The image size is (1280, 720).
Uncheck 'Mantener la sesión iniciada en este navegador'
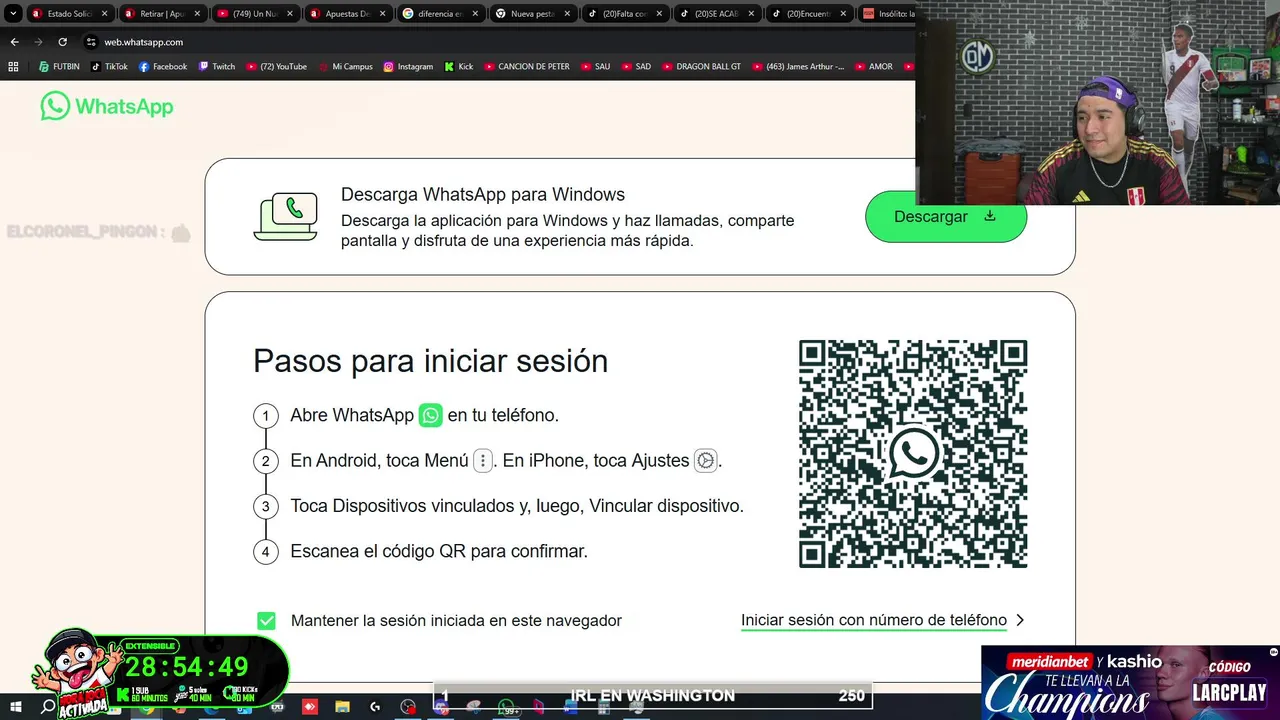[x=266, y=621]
